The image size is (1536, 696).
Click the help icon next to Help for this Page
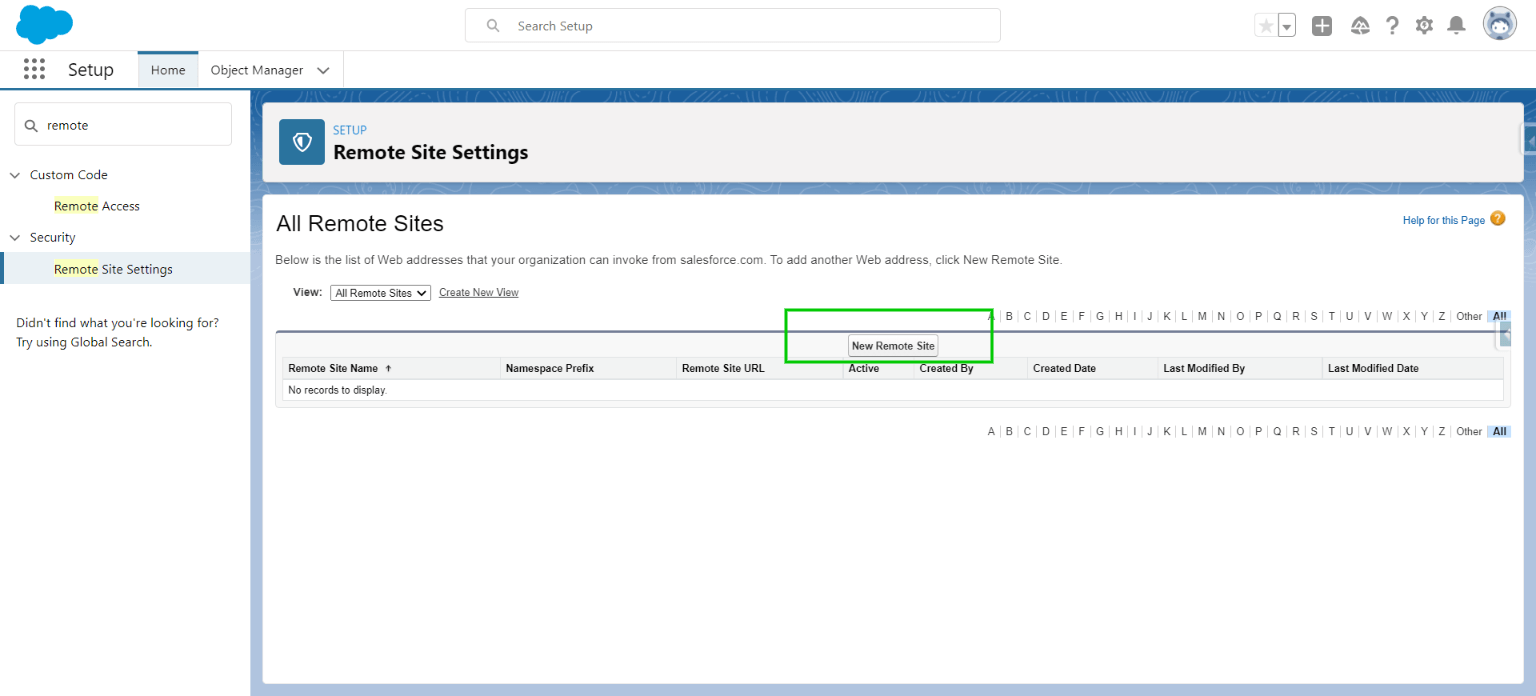click(x=1497, y=218)
